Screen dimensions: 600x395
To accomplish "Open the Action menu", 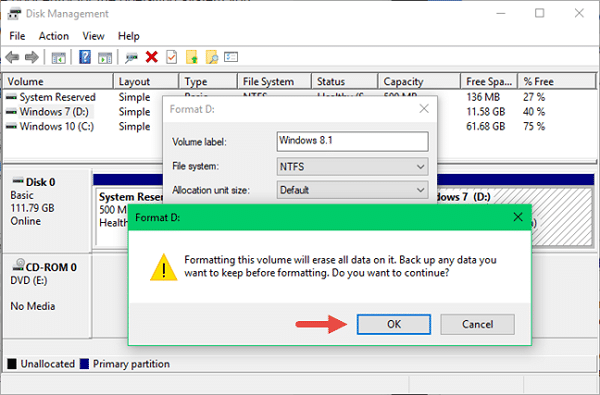I will 54,36.
